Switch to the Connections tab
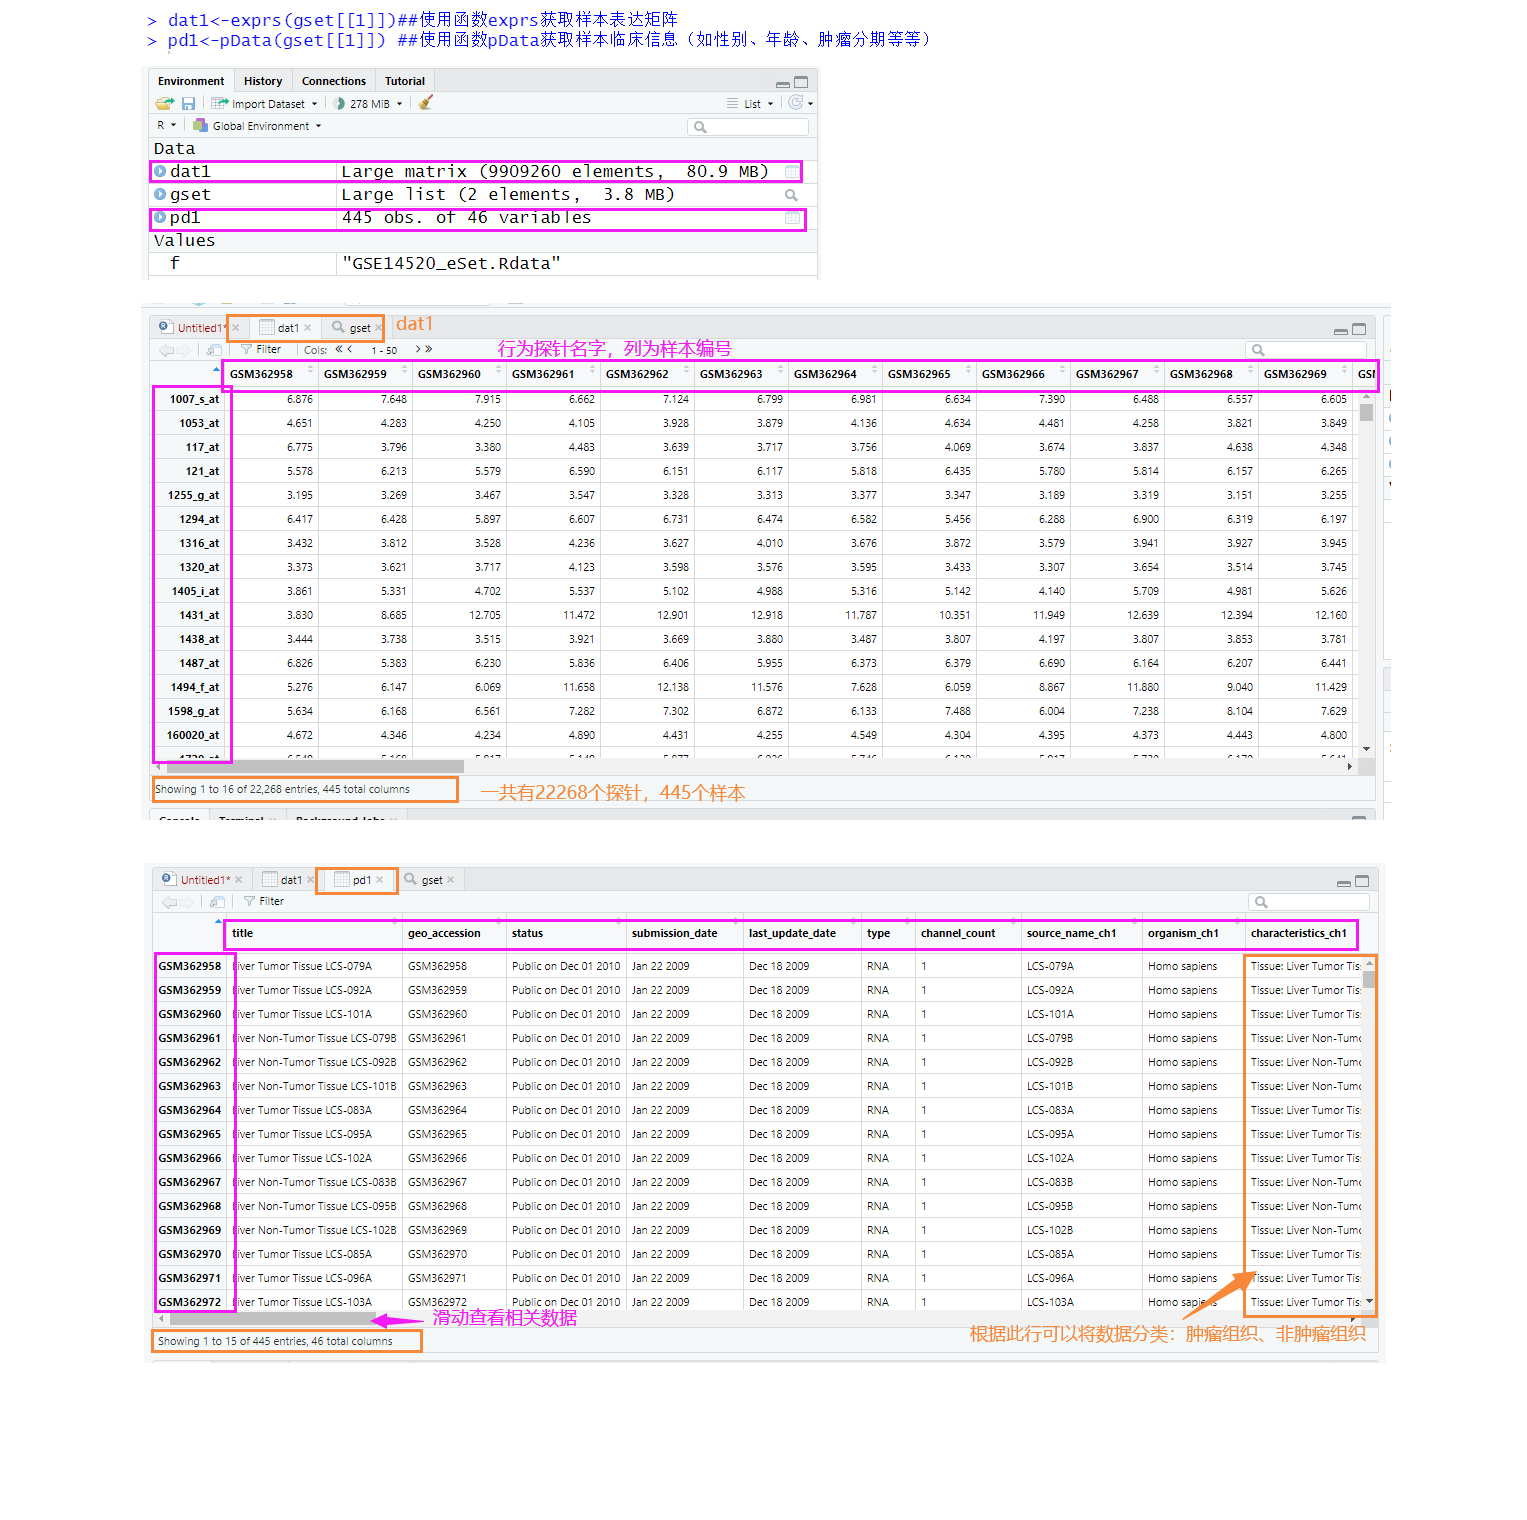Image resolution: width=1527 pixels, height=1520 pixels. (334, 81)
